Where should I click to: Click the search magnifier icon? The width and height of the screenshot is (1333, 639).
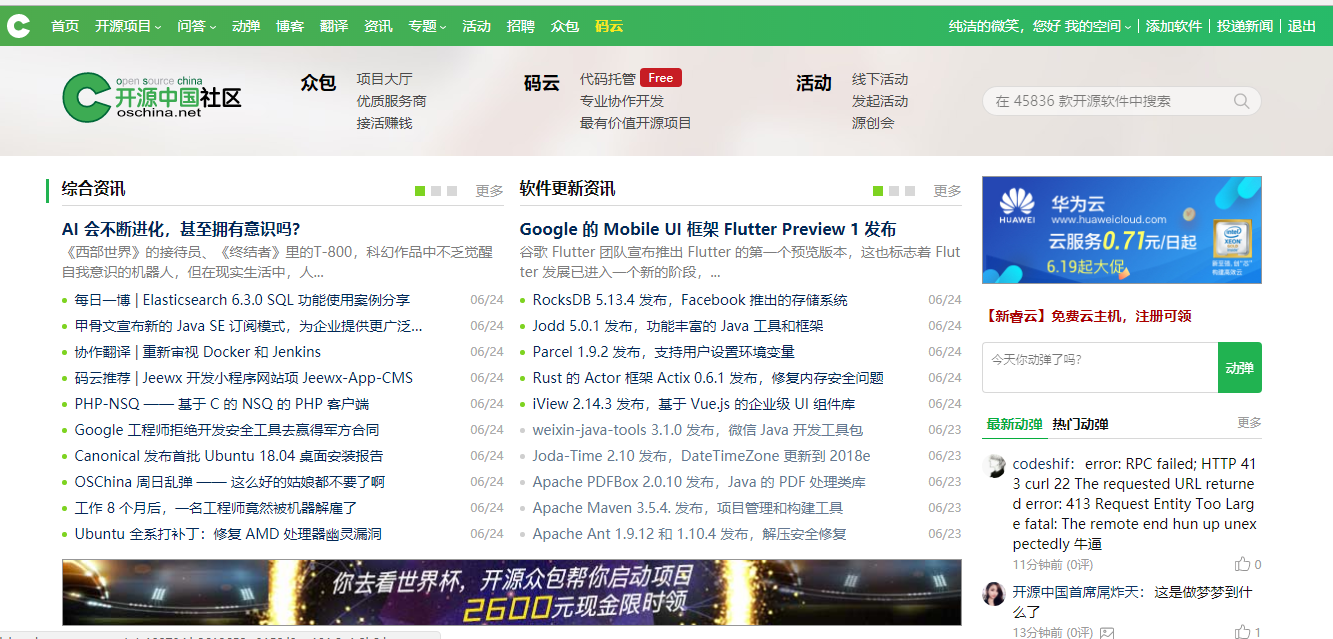point(1241,101)
